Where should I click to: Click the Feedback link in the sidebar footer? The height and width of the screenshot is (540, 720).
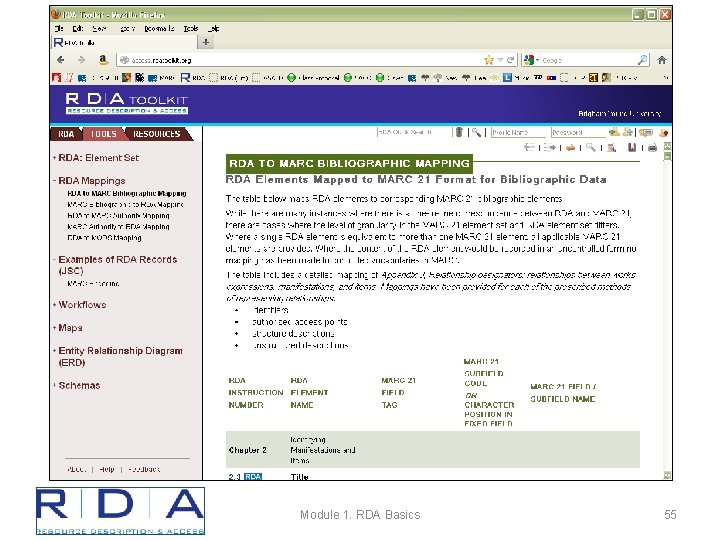point(144,469)
